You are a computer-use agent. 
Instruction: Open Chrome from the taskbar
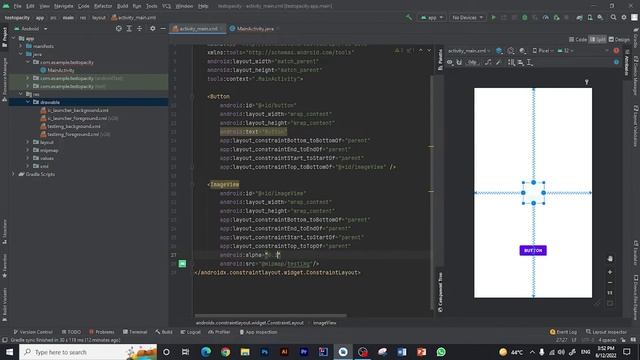point(225,352)
